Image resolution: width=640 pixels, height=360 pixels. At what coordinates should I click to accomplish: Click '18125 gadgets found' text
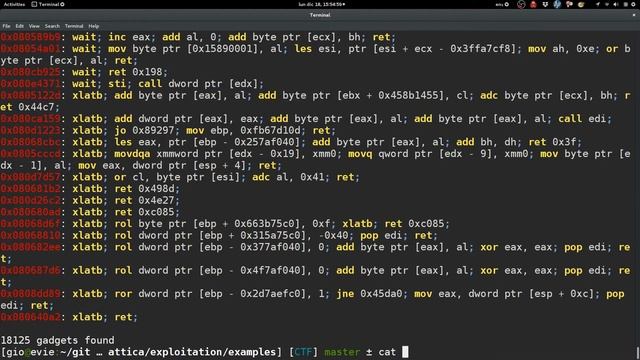click(x=58, y=340)
